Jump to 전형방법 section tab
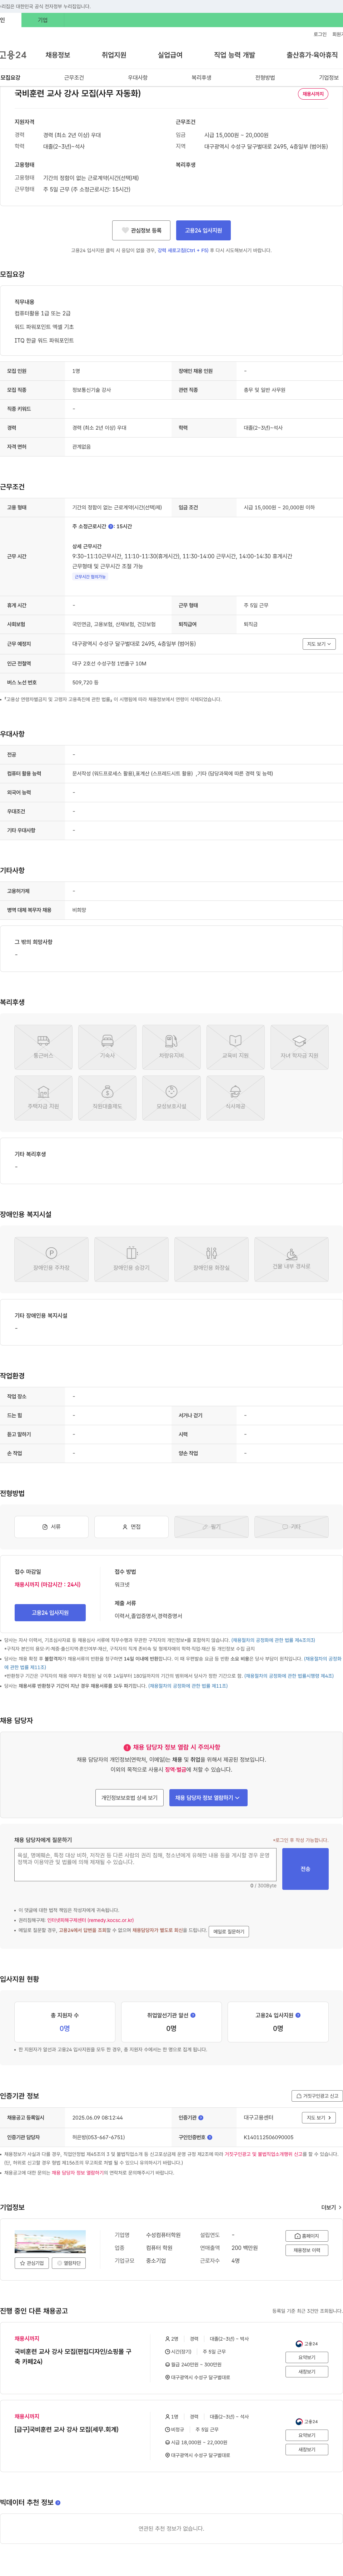Viewport: 343px width, 2576px height. point(265,77)
